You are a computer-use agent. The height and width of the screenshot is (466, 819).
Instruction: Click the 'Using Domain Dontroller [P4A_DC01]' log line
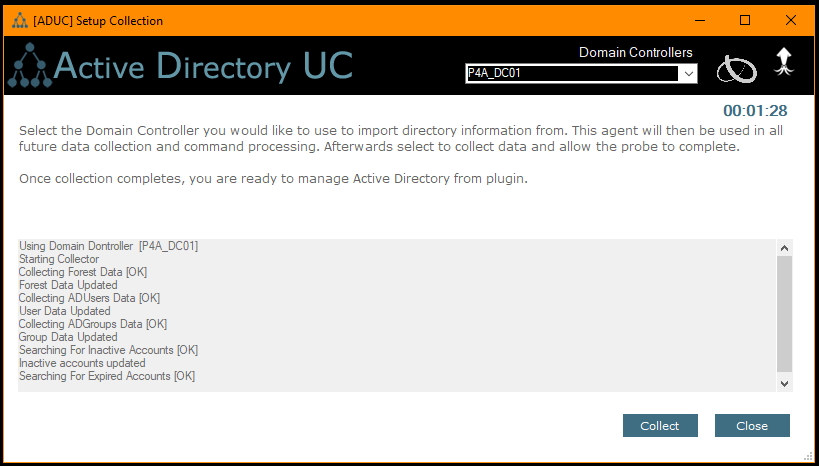click(108, 246)
